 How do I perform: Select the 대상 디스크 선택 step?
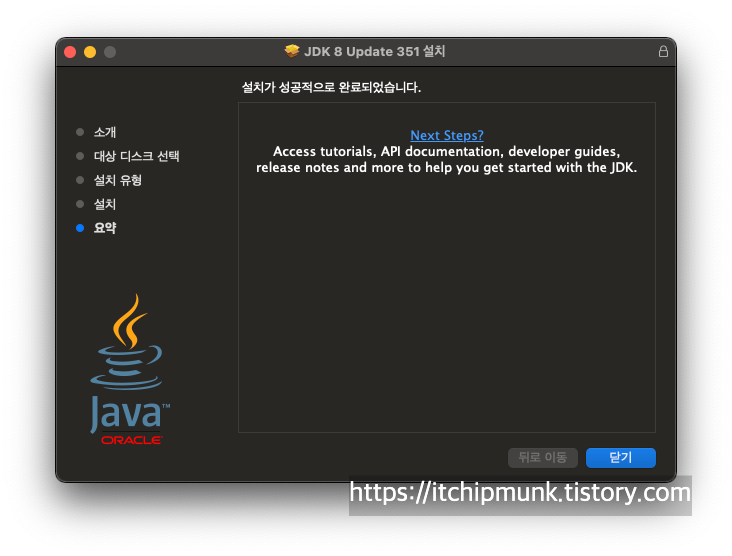coord(136,156)
